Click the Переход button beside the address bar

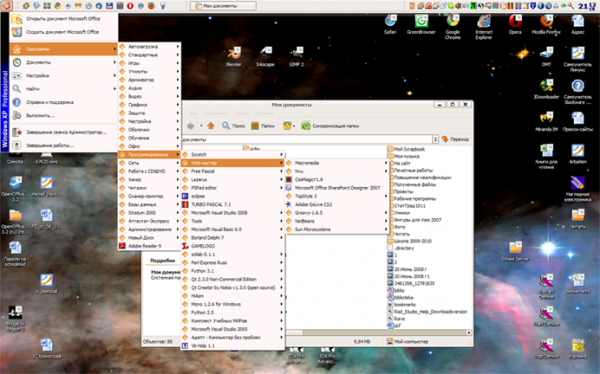(455, 139)
